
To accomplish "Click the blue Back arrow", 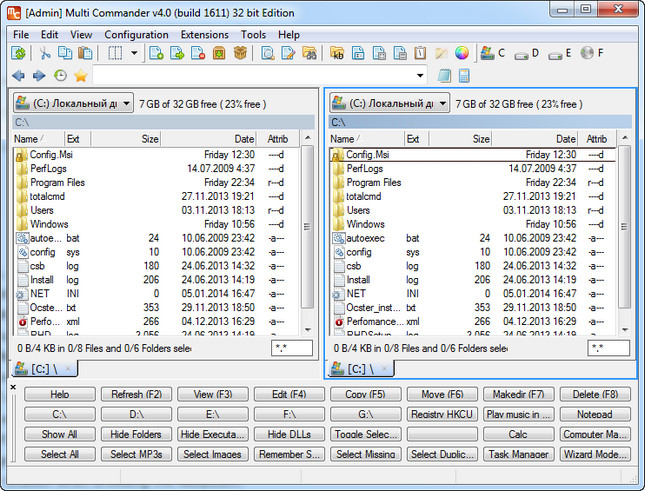I will click(19, 76).
